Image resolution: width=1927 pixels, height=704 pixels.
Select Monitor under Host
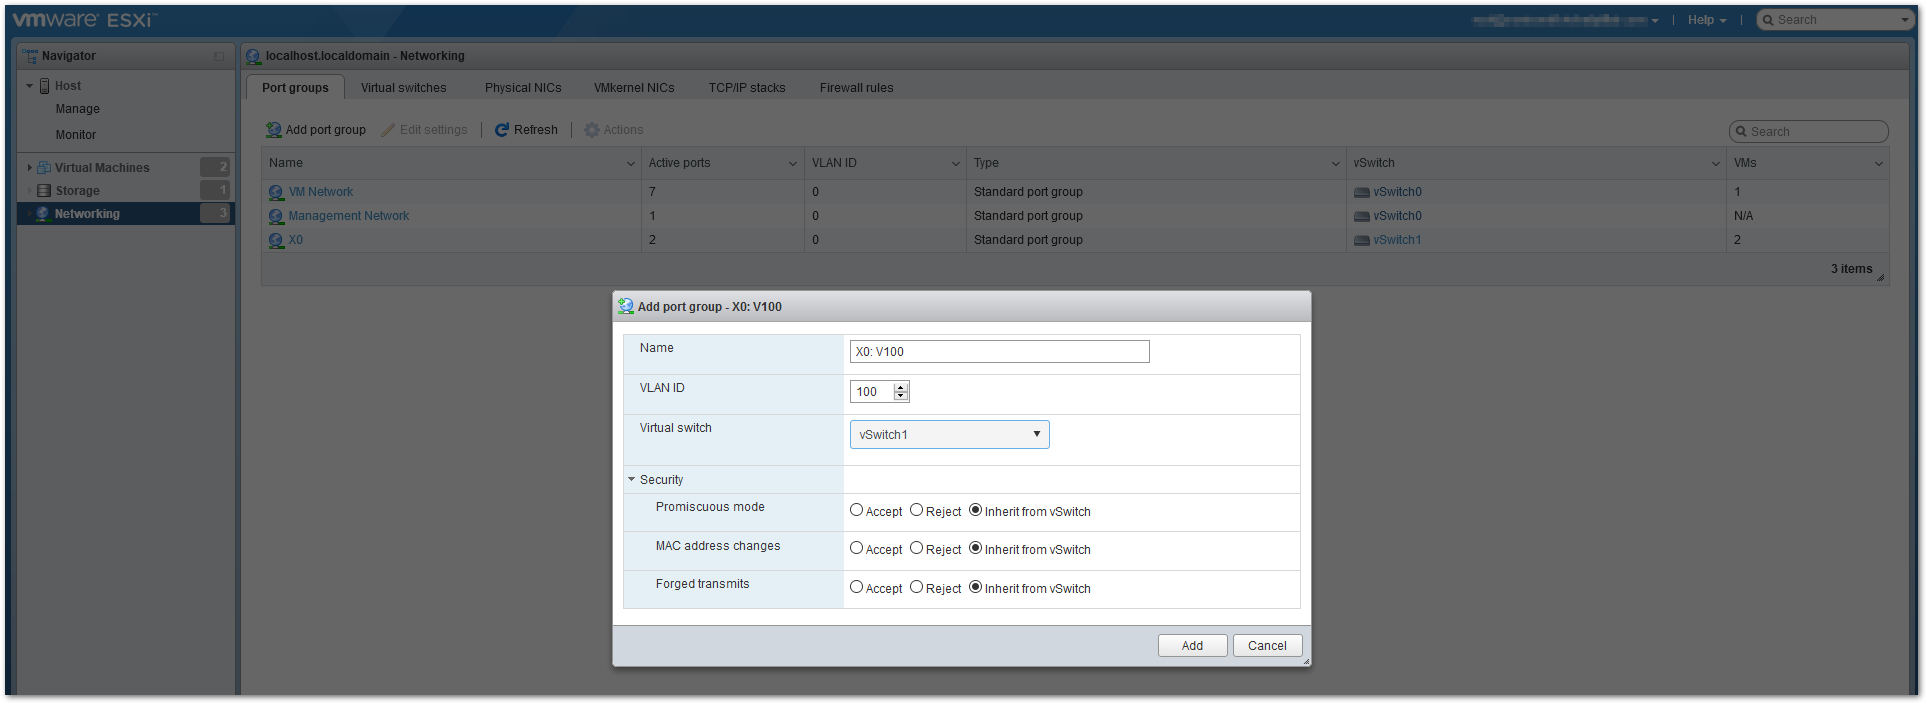coord(76,135)
